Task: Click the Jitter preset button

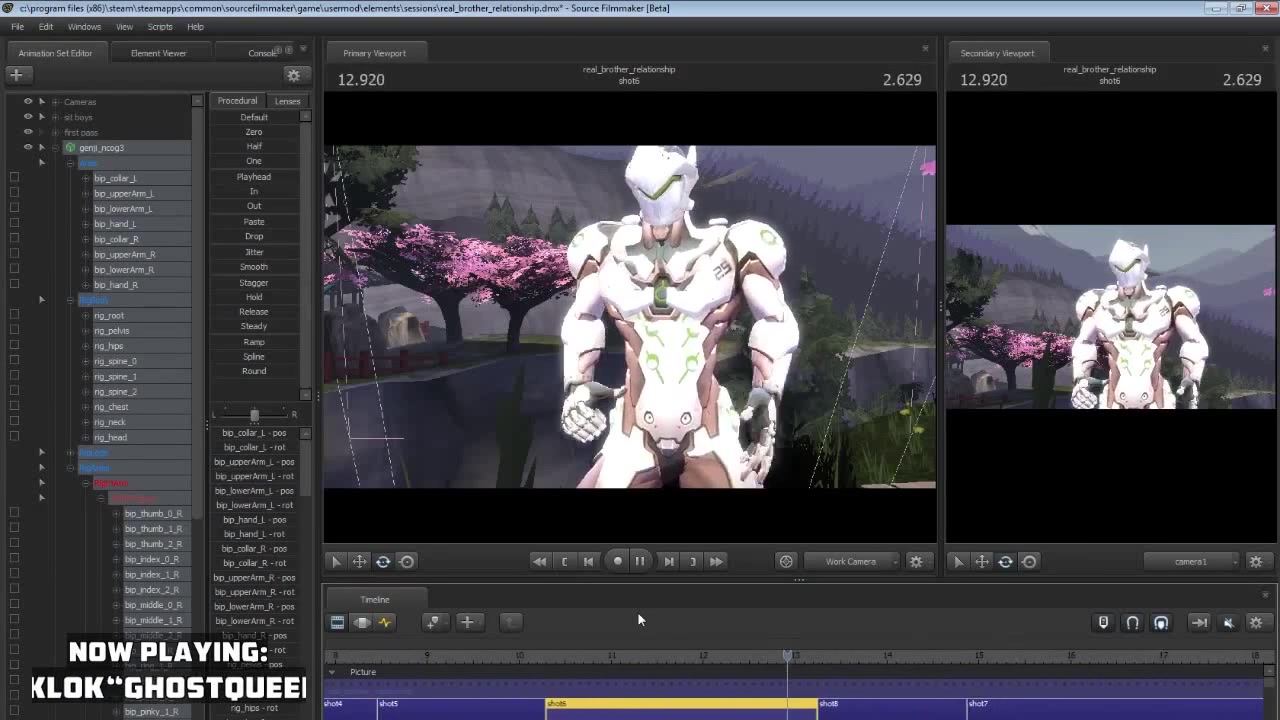Action: tap(254, 252)
